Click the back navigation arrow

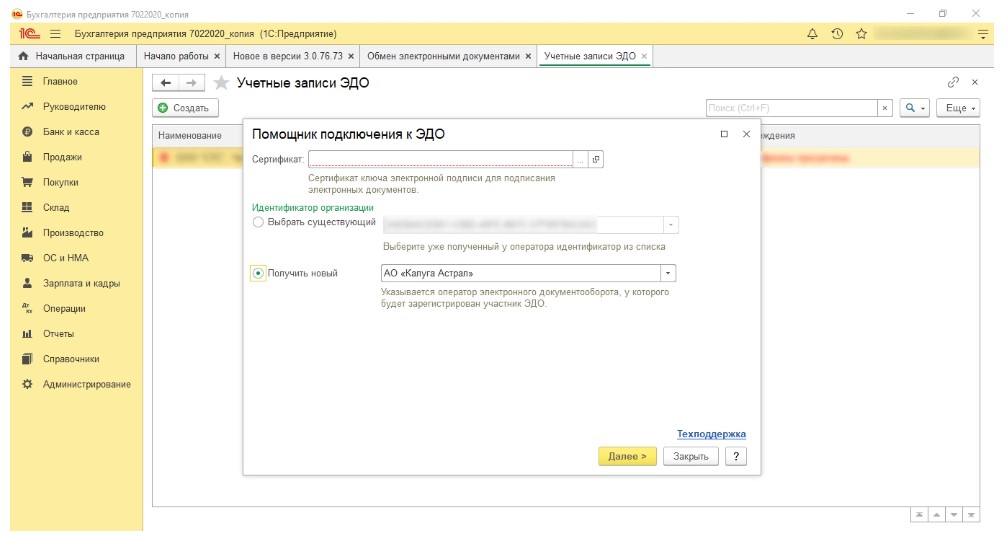166,83
